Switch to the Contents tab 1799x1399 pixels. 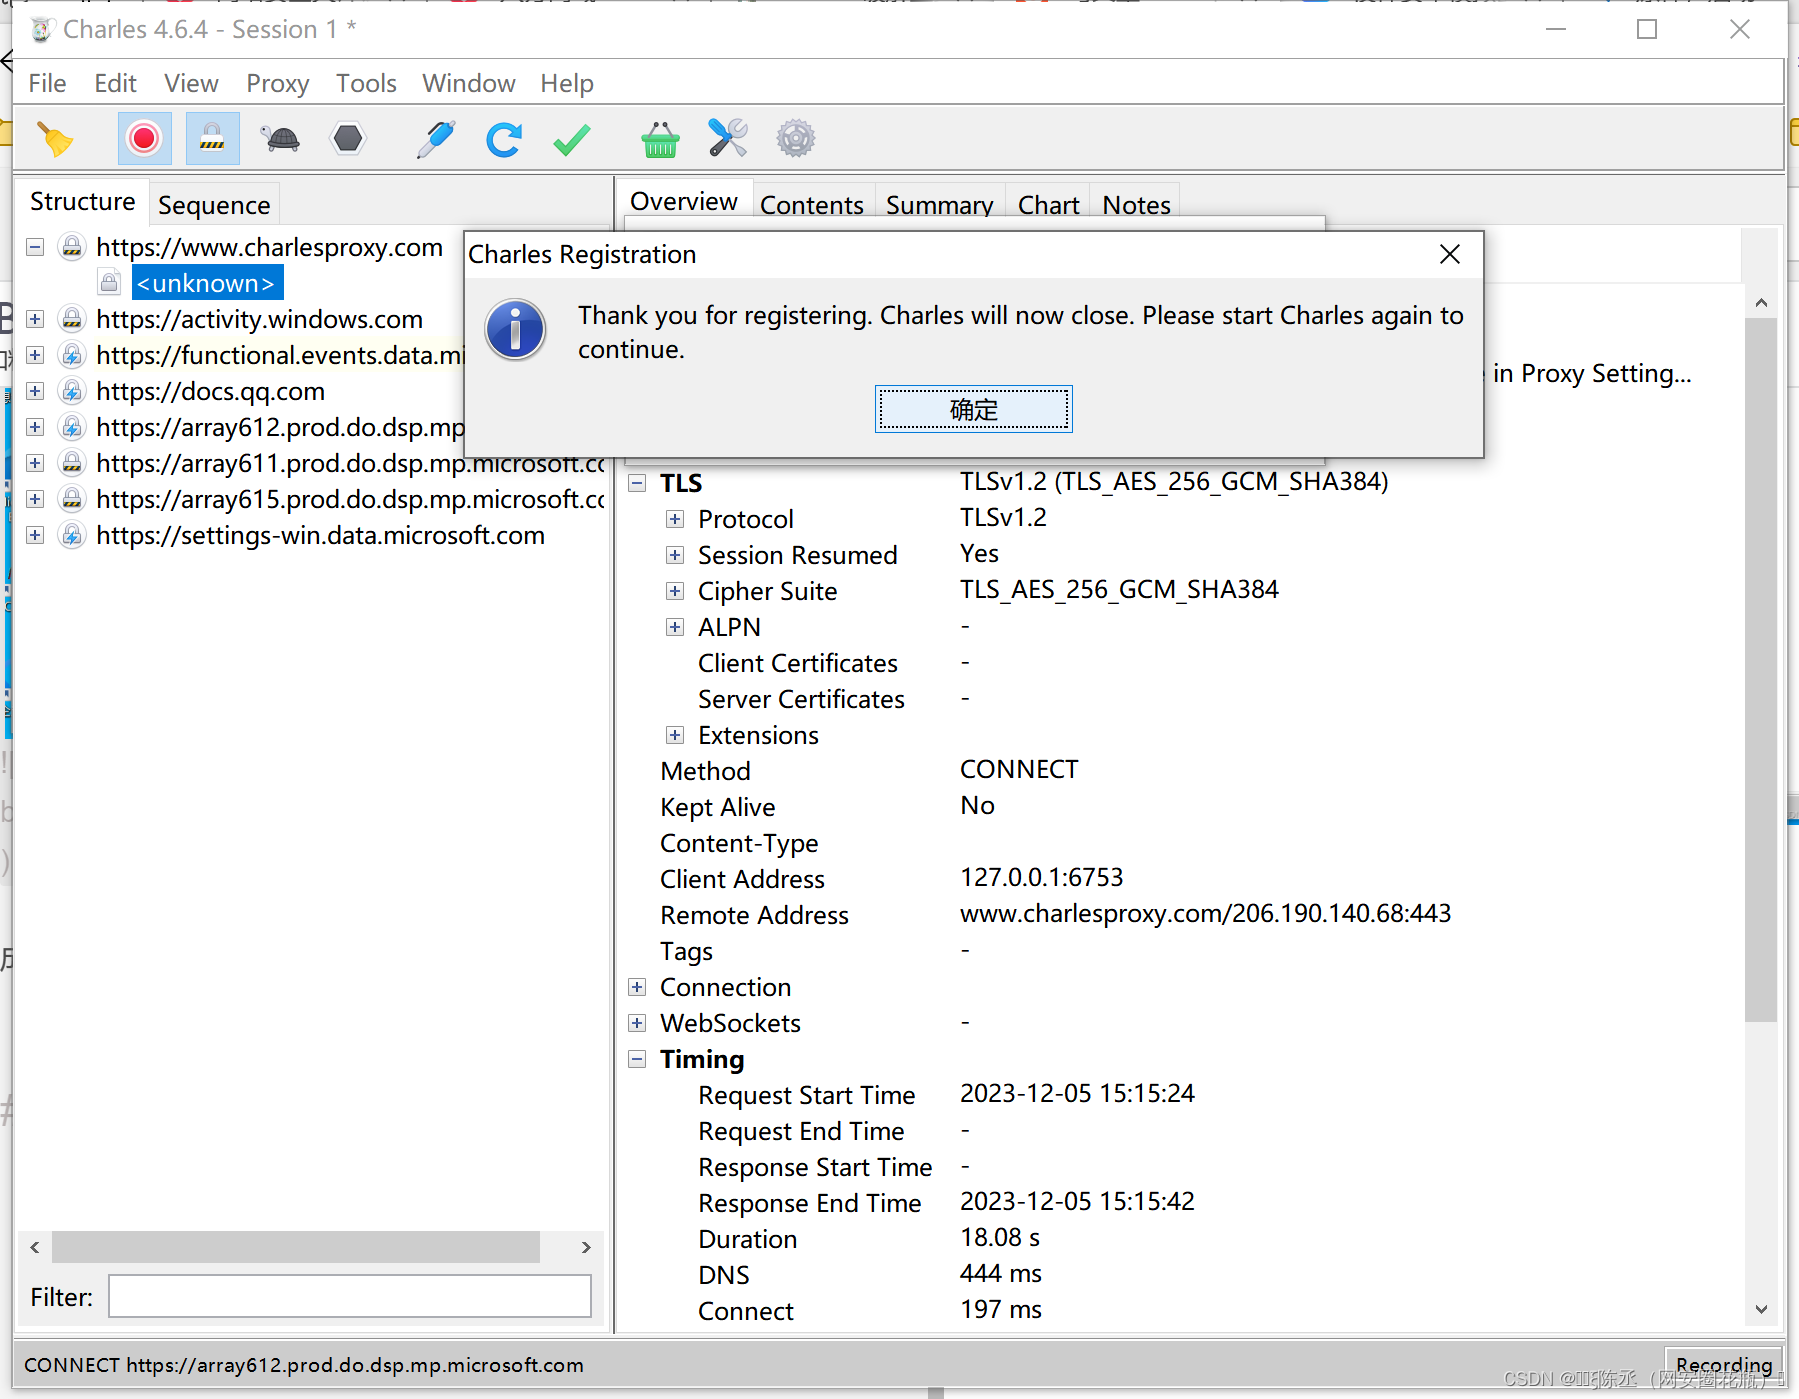pos(812,205)
